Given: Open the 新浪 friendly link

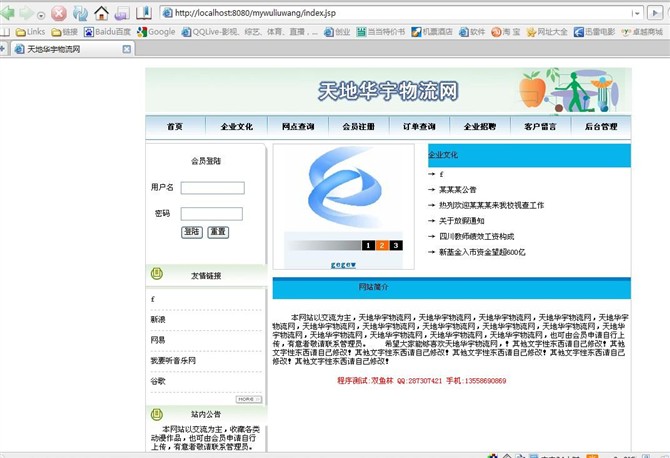Looking at the screenshot, I should click(158, 319).
